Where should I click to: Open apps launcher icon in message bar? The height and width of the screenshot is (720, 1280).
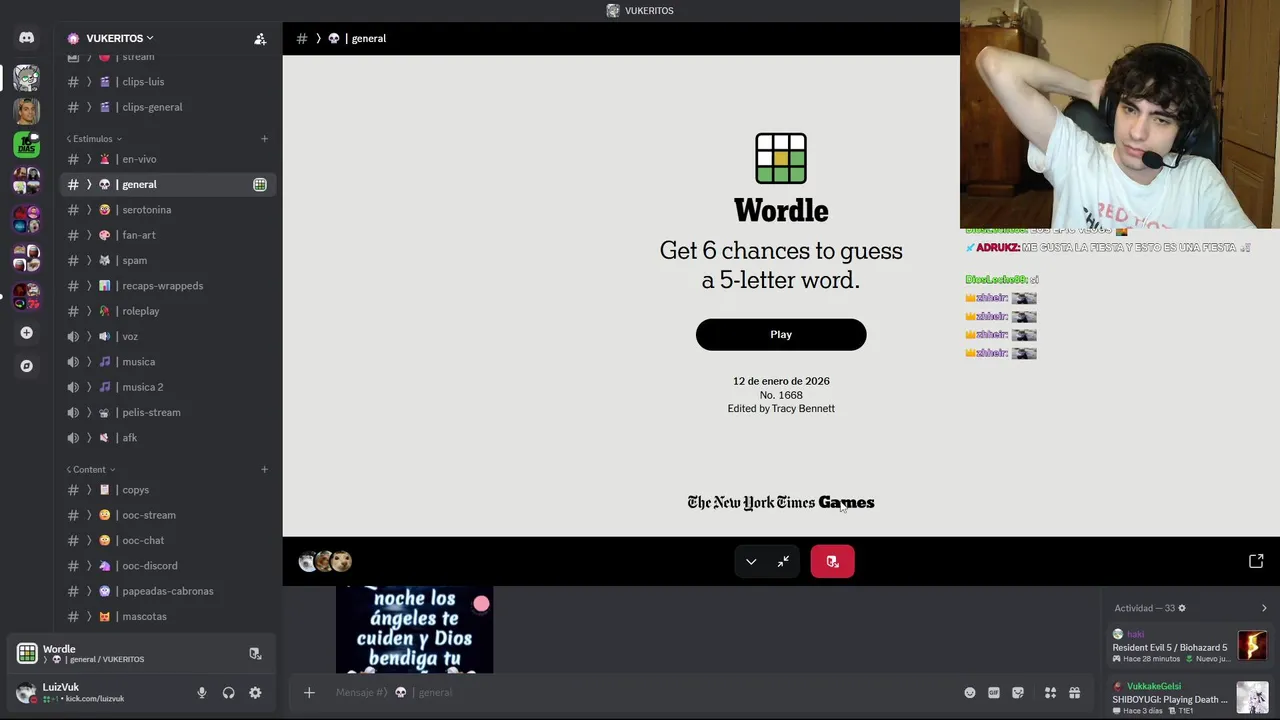pos(1050,693)
